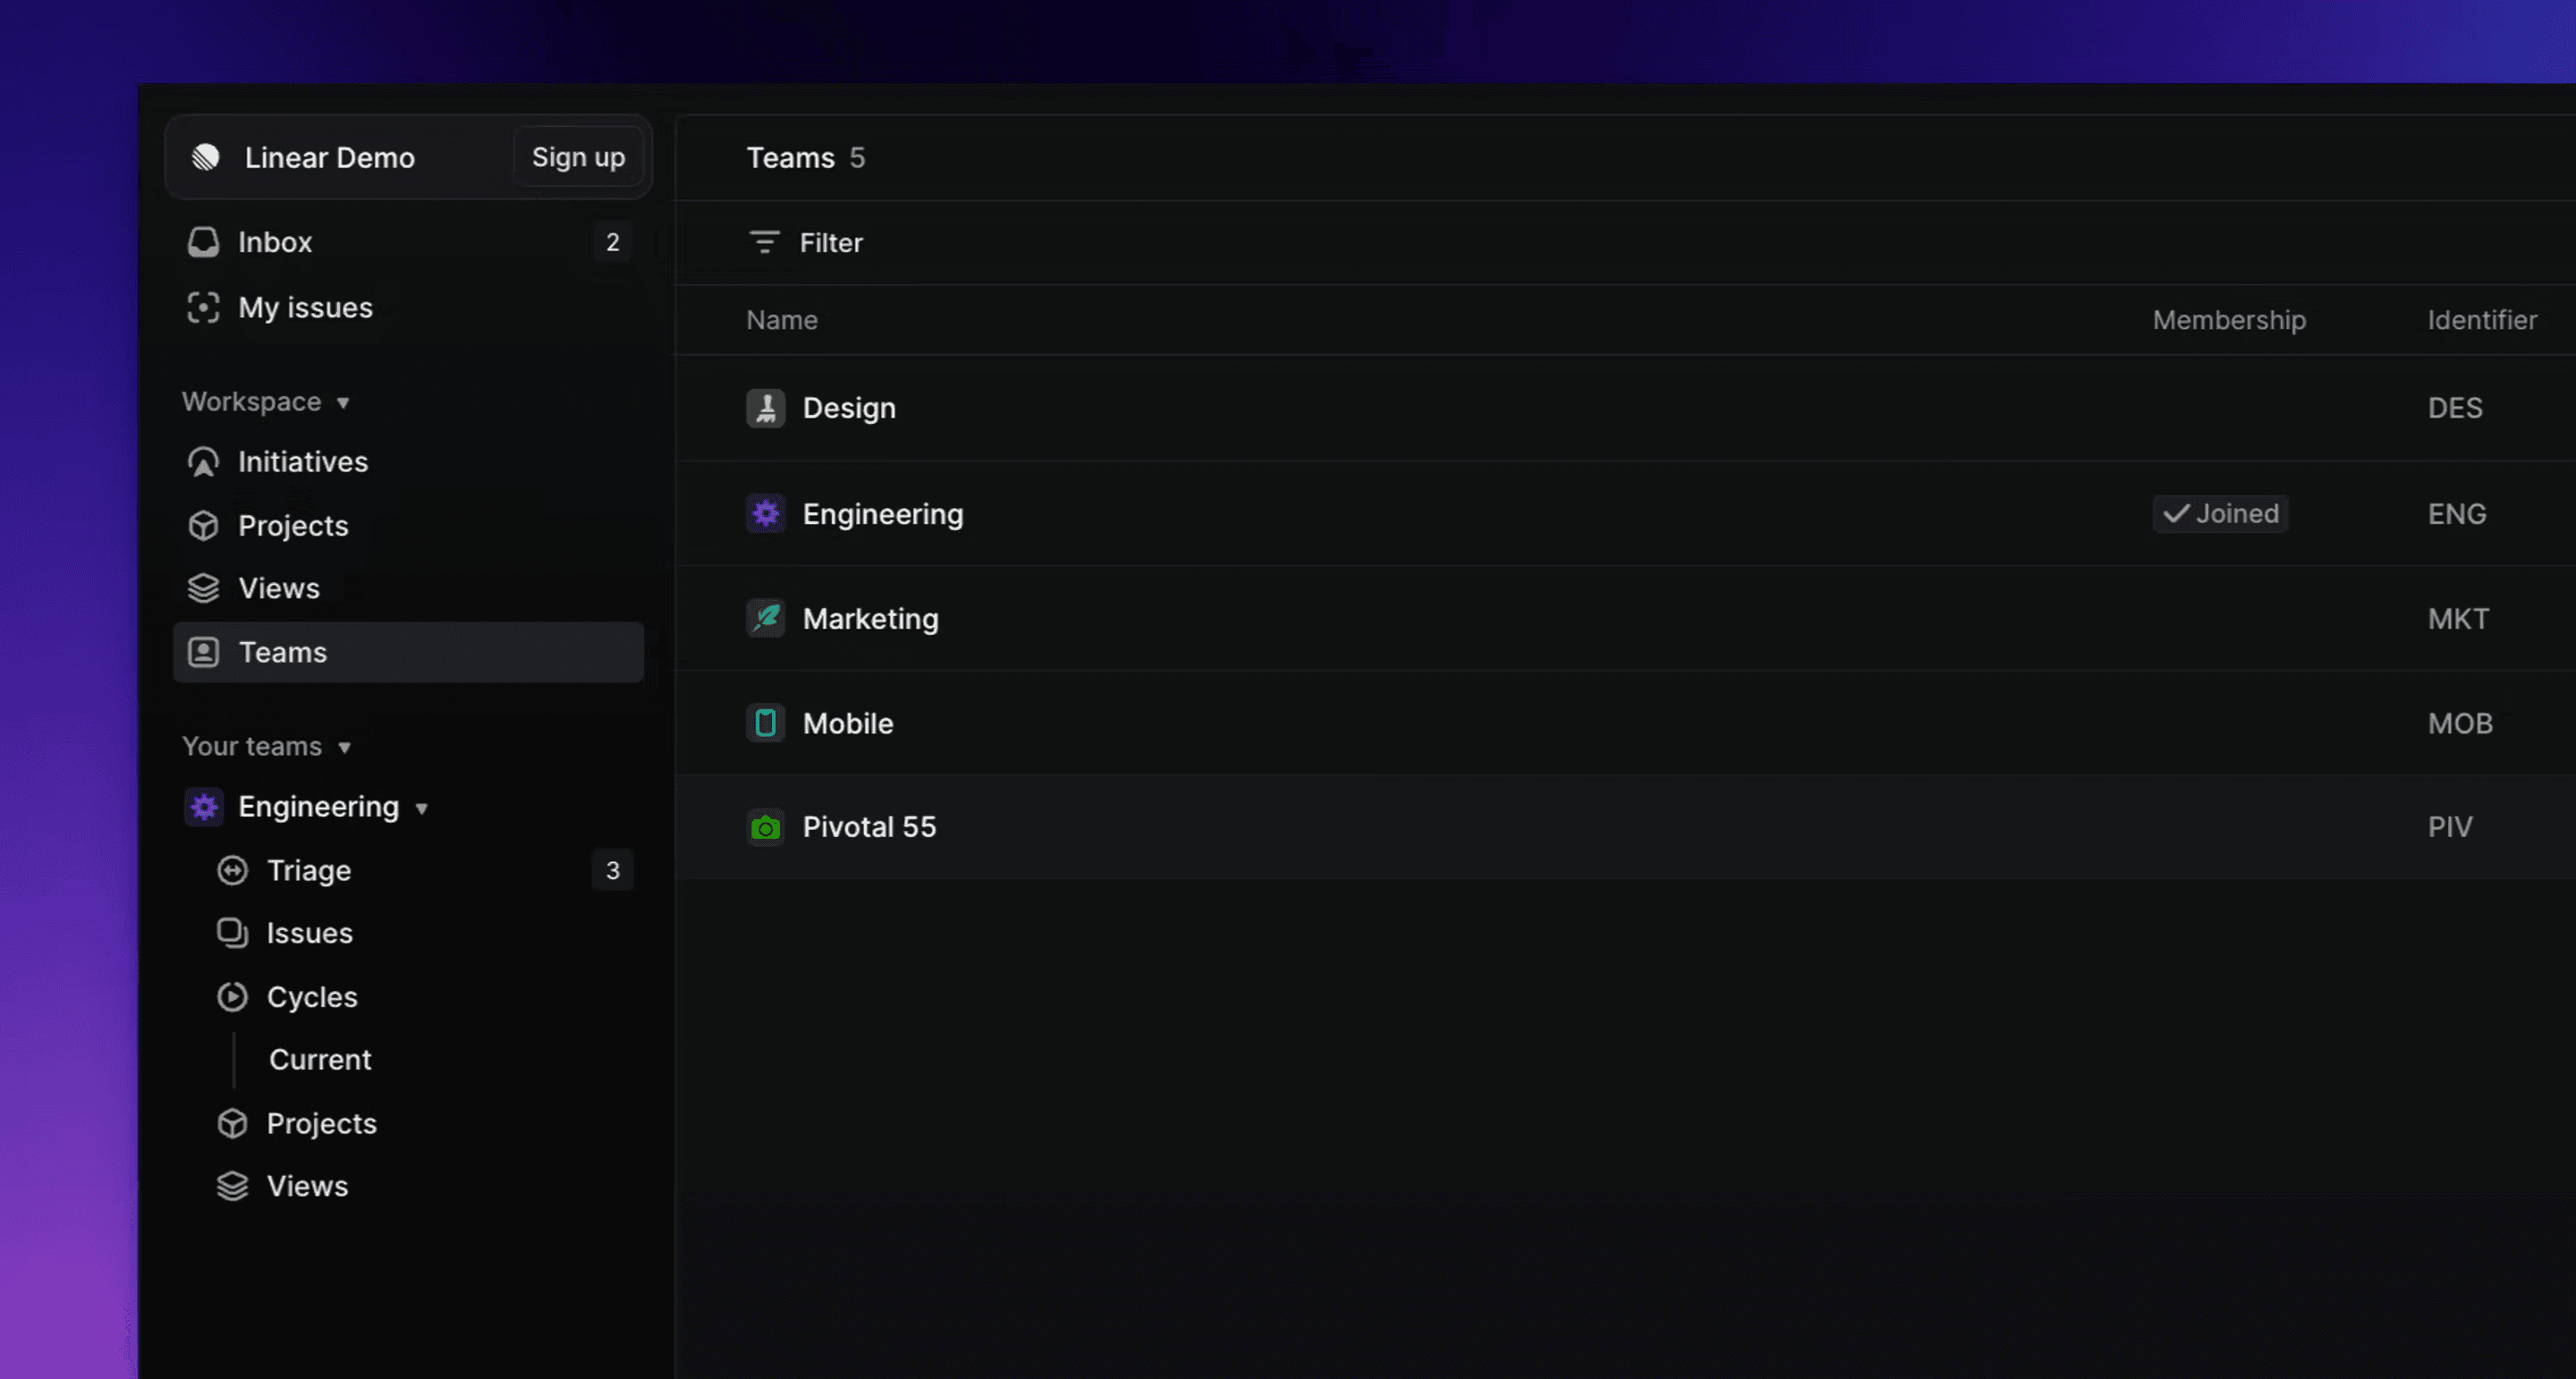Click the Triage count badge 3

click(x=613, y=870)
